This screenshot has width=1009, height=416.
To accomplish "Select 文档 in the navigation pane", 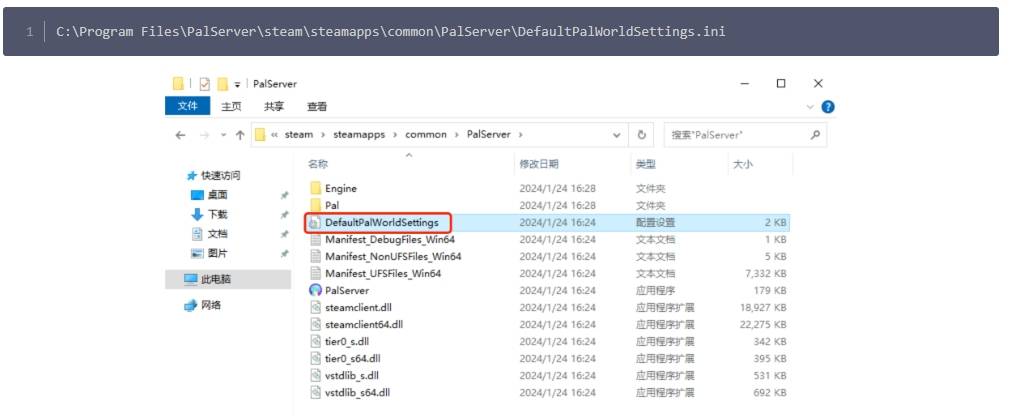I will click(217, 234).
